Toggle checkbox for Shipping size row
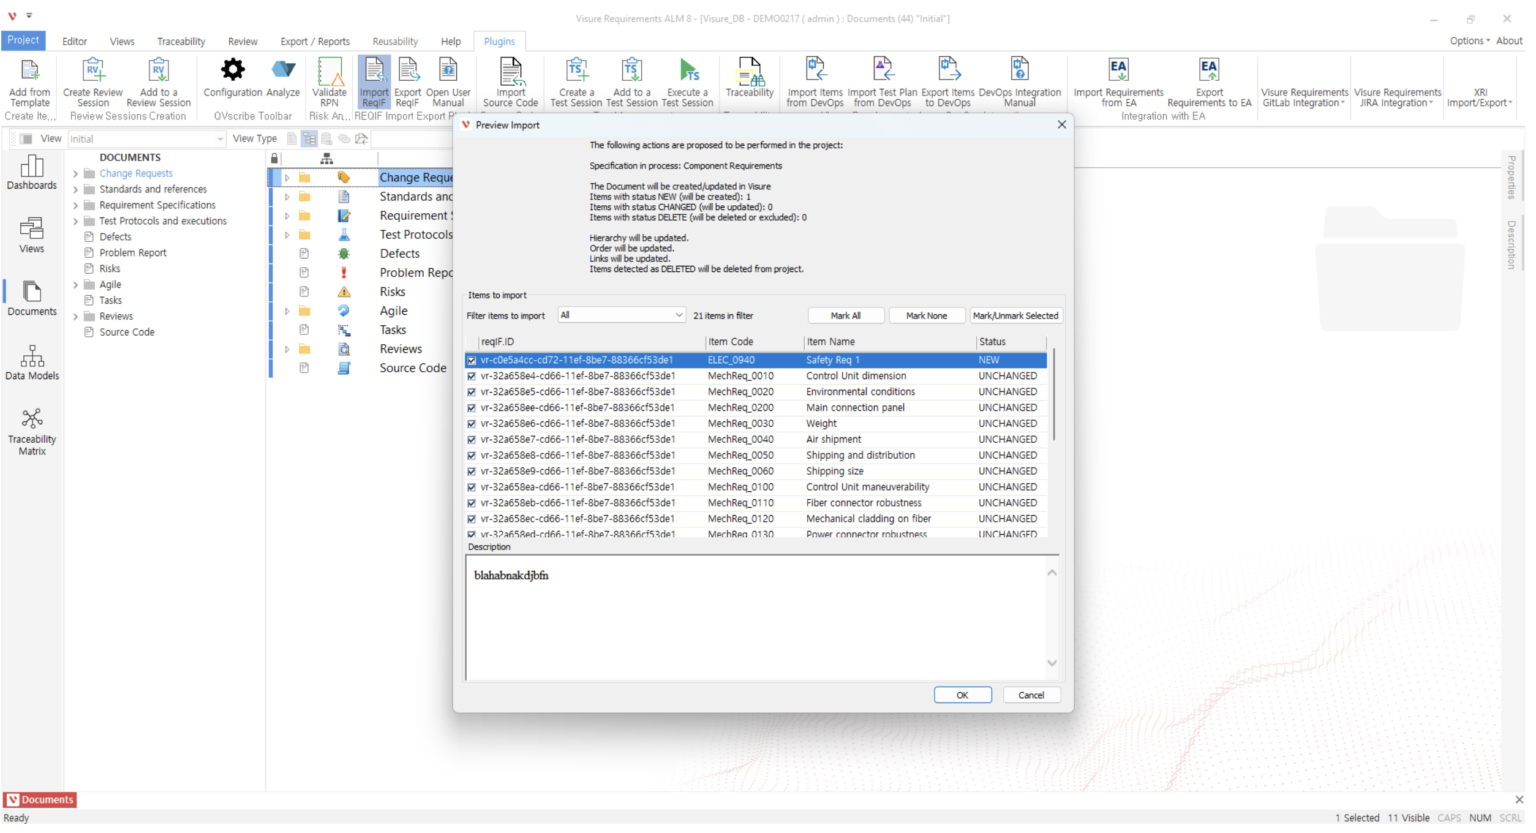The width and height of the screenshot is (1536, 833). pos(472,472)
